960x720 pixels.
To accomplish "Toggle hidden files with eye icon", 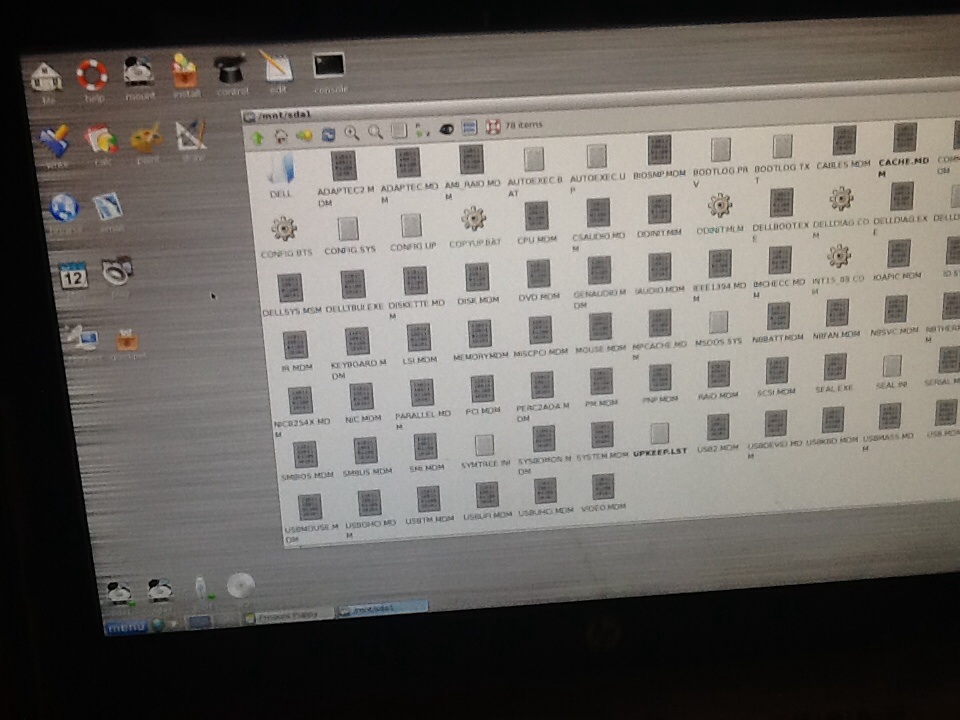I will 446,129.
